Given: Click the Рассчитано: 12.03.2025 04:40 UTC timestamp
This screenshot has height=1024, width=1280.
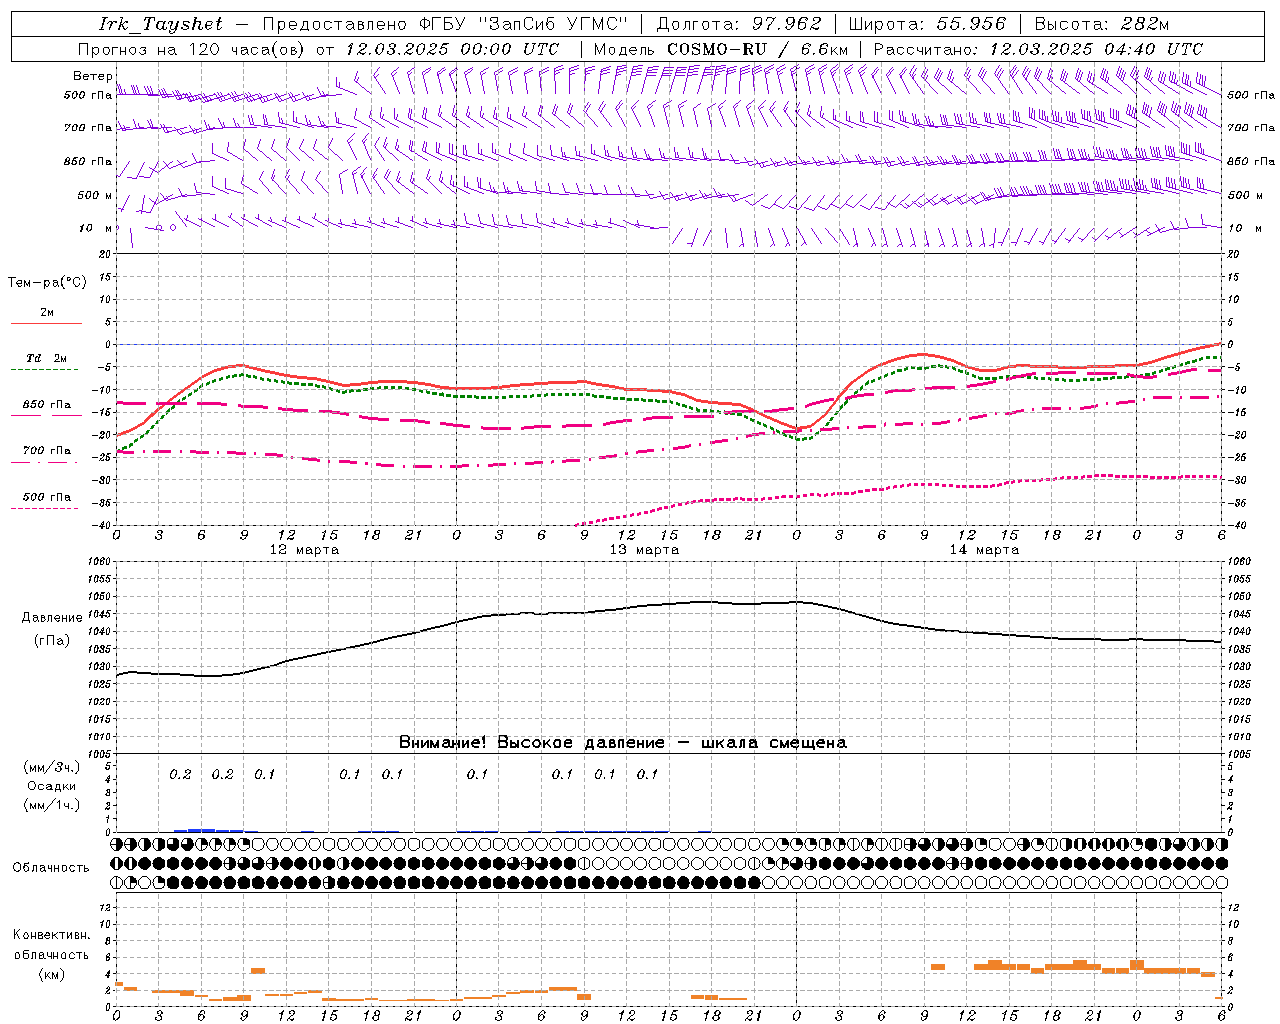Looking at the screenshot, I should click(x=1038, y=49).
